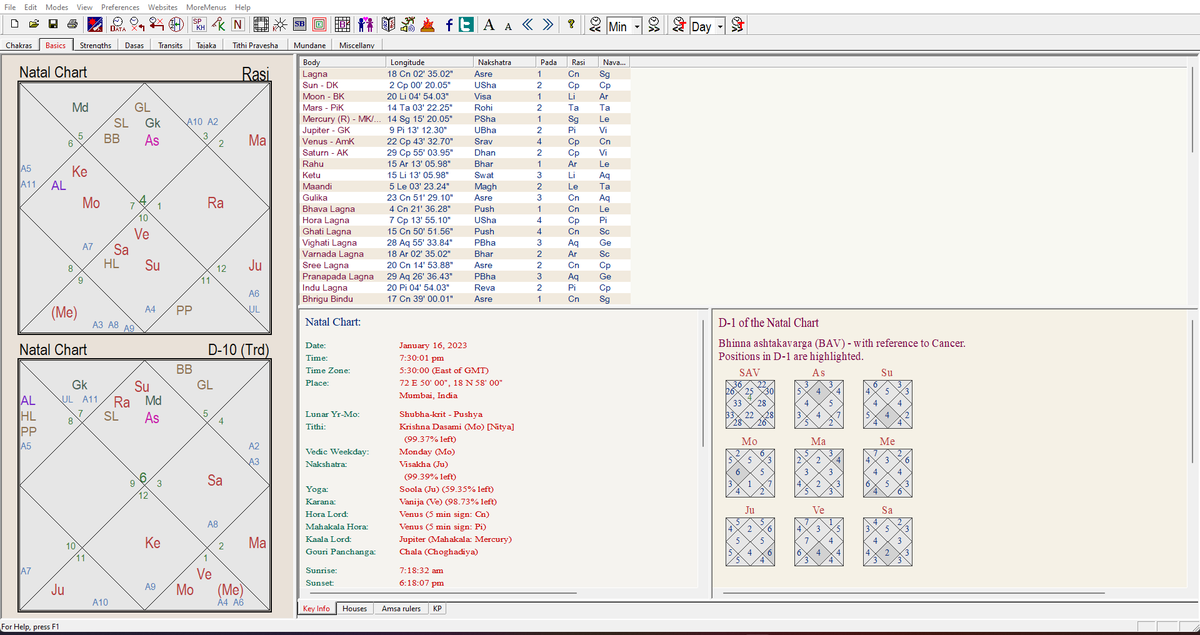1200x635 pixels.
Task: Open the Preferences menu
Action: (x=120, y=7)
